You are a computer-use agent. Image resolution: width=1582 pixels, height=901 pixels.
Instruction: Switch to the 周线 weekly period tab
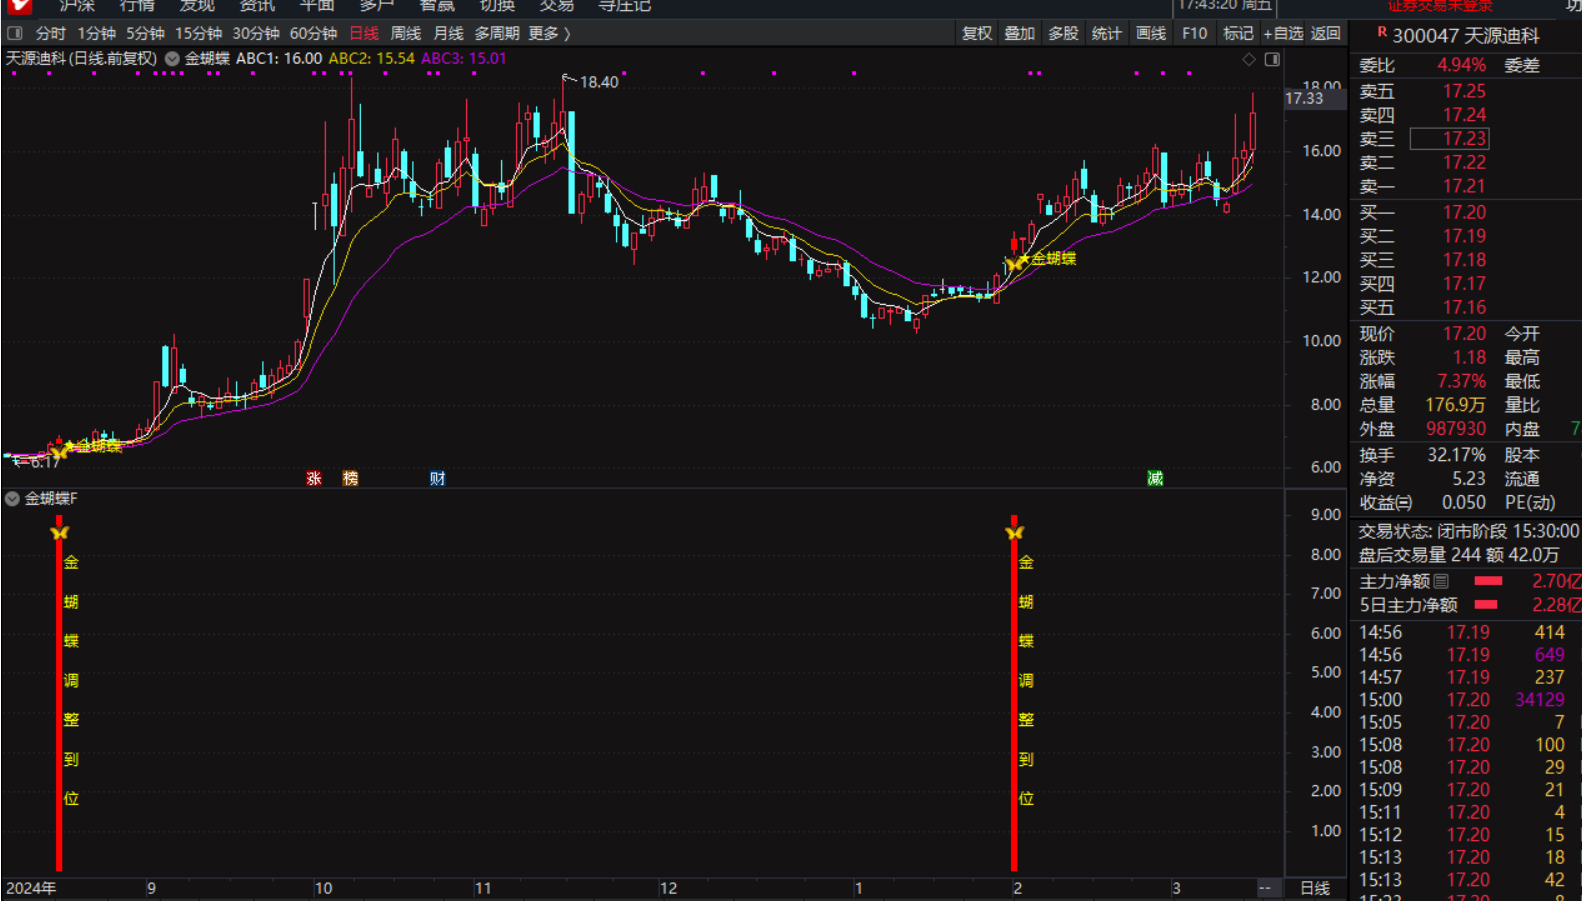[405, 33]
